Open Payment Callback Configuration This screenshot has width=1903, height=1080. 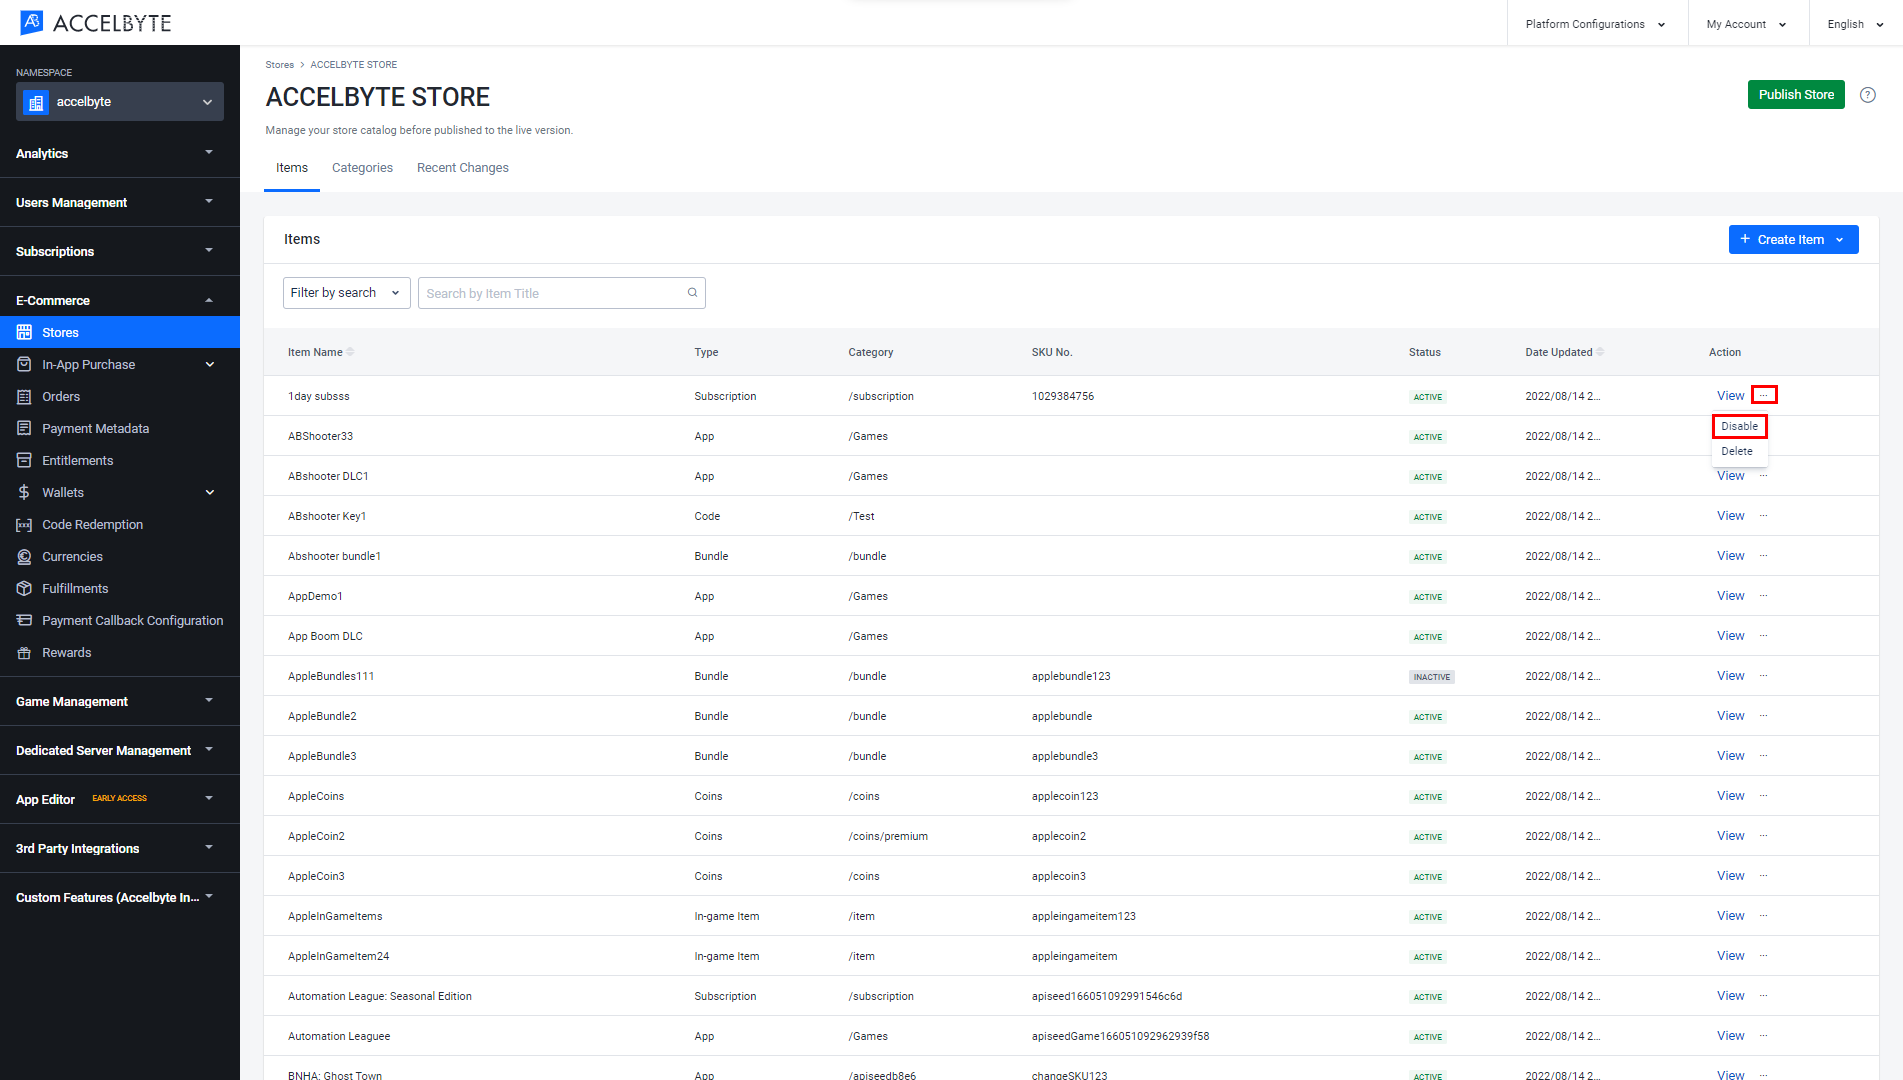(x=132, y=620)
